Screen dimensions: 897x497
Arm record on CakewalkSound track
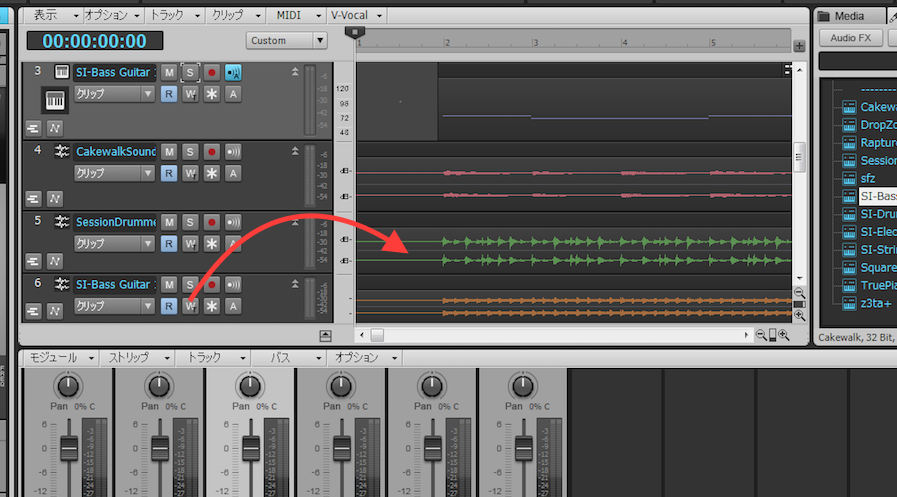pyautogui.click(x=212, y=152)
